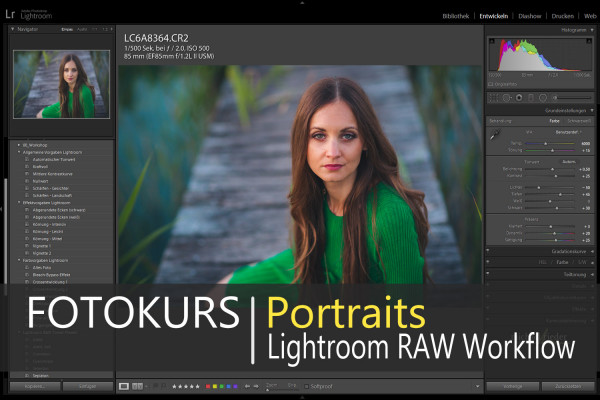Collapse the Histogramm panel
The height and width of the screenshot is (400, 600).
(592, 30)
